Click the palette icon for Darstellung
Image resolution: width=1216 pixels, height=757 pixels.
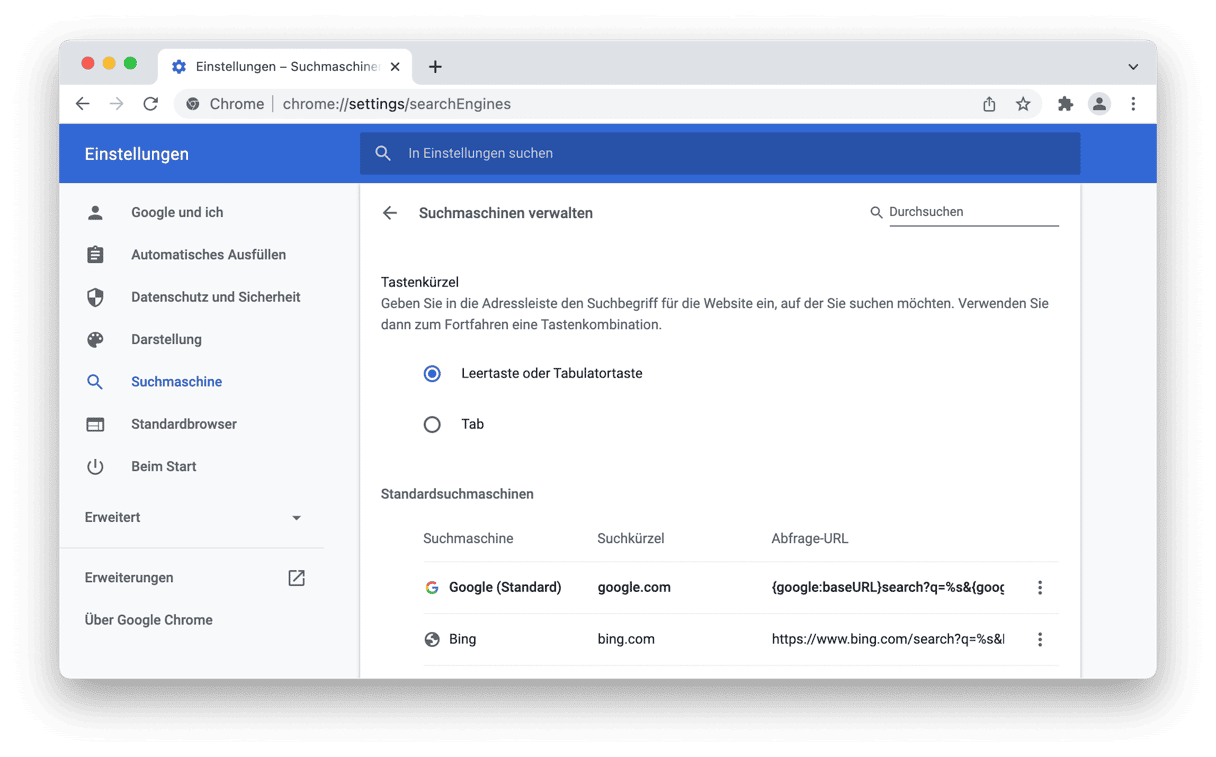(95, 340)
